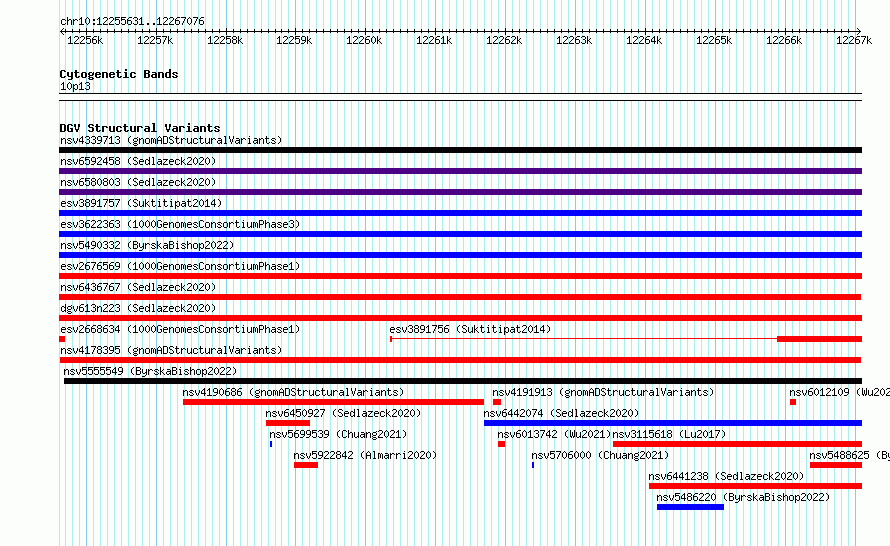Open the nsv4191913 gnomADStructuralVariants label

tap(603, 392)
